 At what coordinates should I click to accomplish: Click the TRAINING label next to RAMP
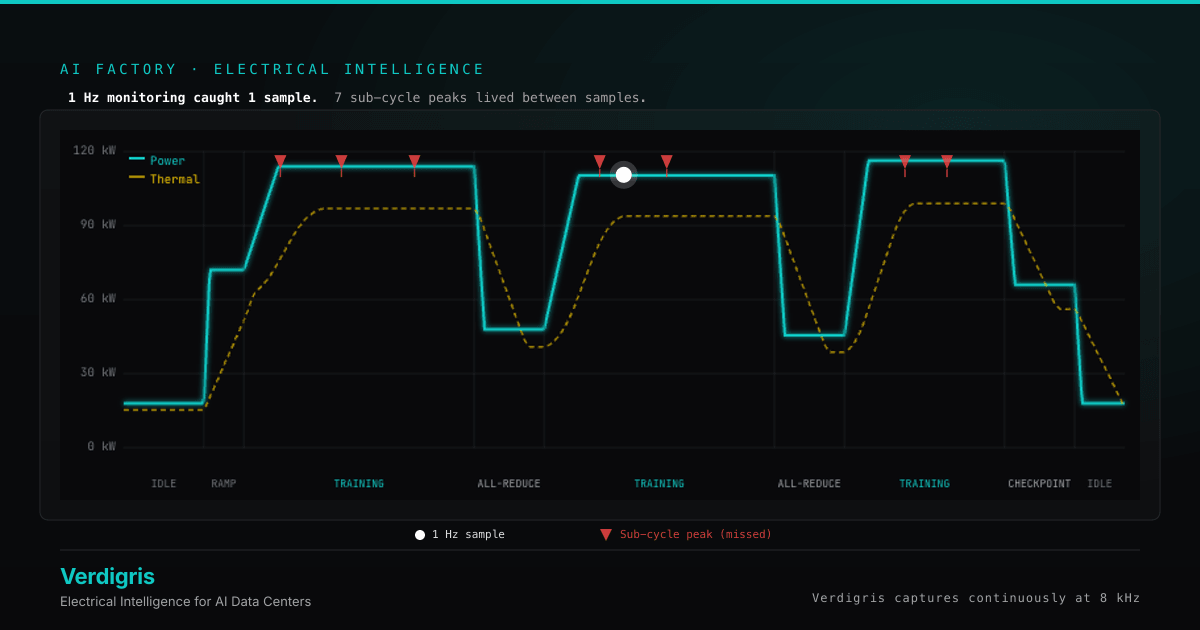pyautogui.click(x=359, y=484)
